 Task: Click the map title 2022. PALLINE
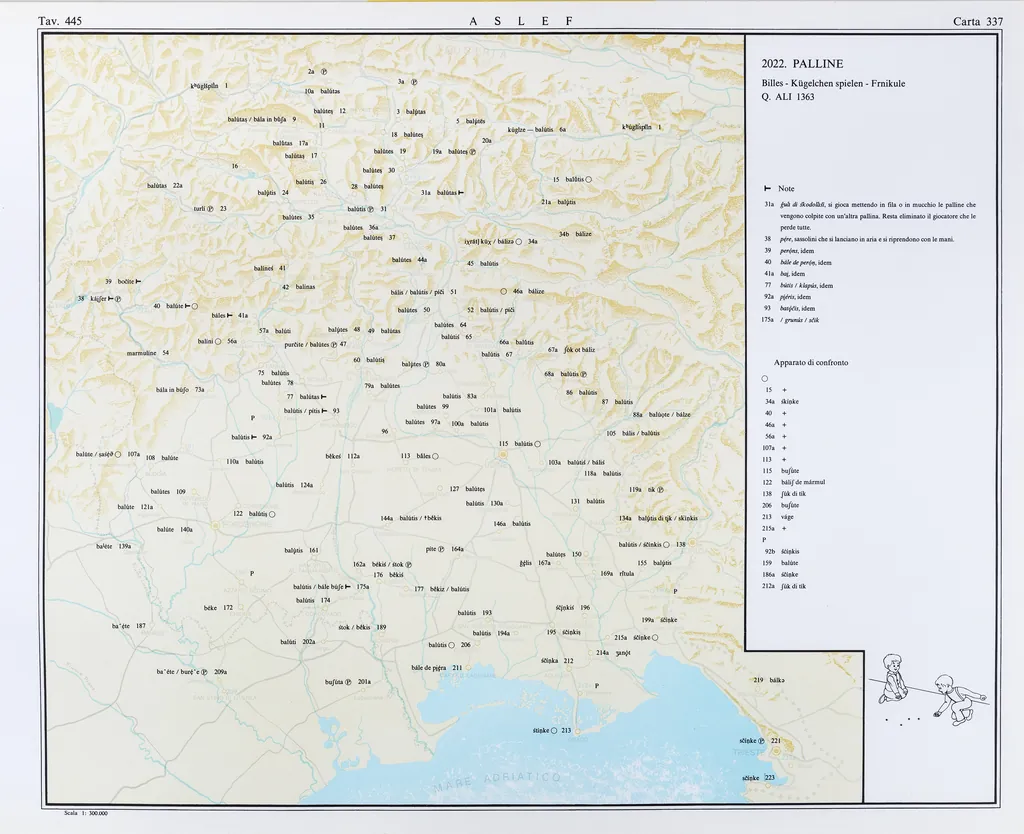point(802,64)
